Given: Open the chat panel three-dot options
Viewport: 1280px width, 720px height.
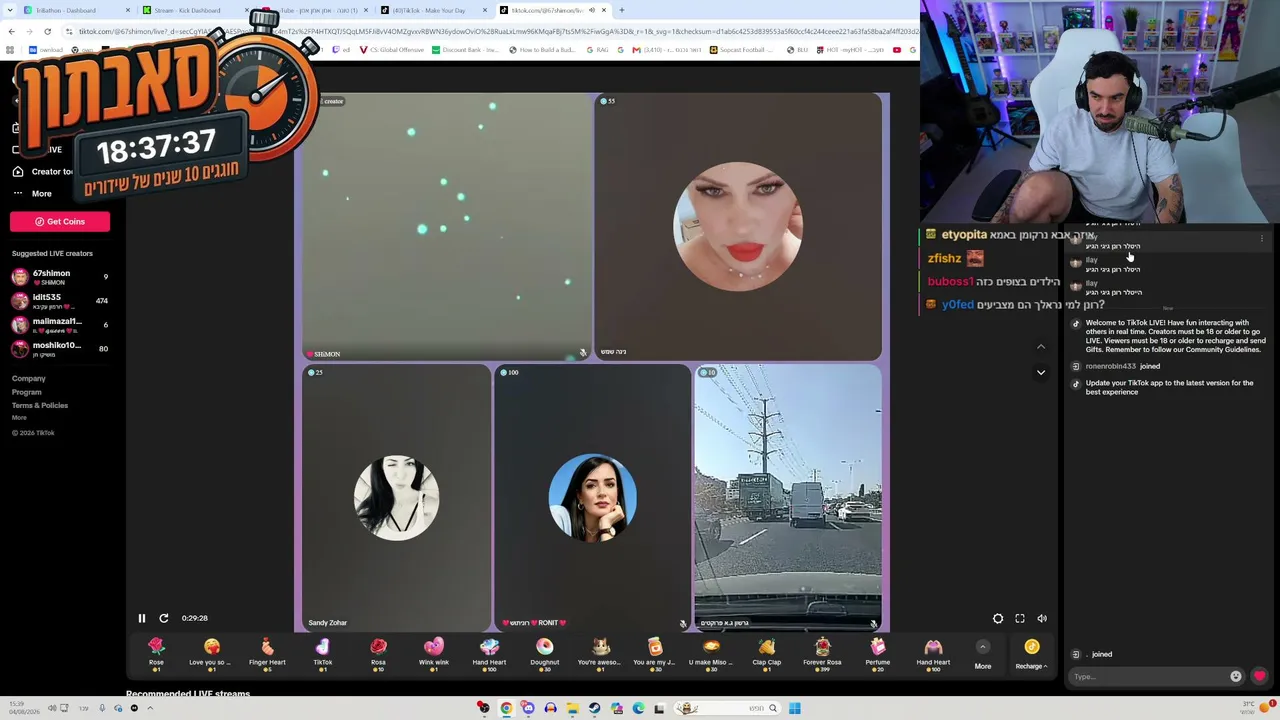Looking at the screenshot, I should pos(1262,239).
